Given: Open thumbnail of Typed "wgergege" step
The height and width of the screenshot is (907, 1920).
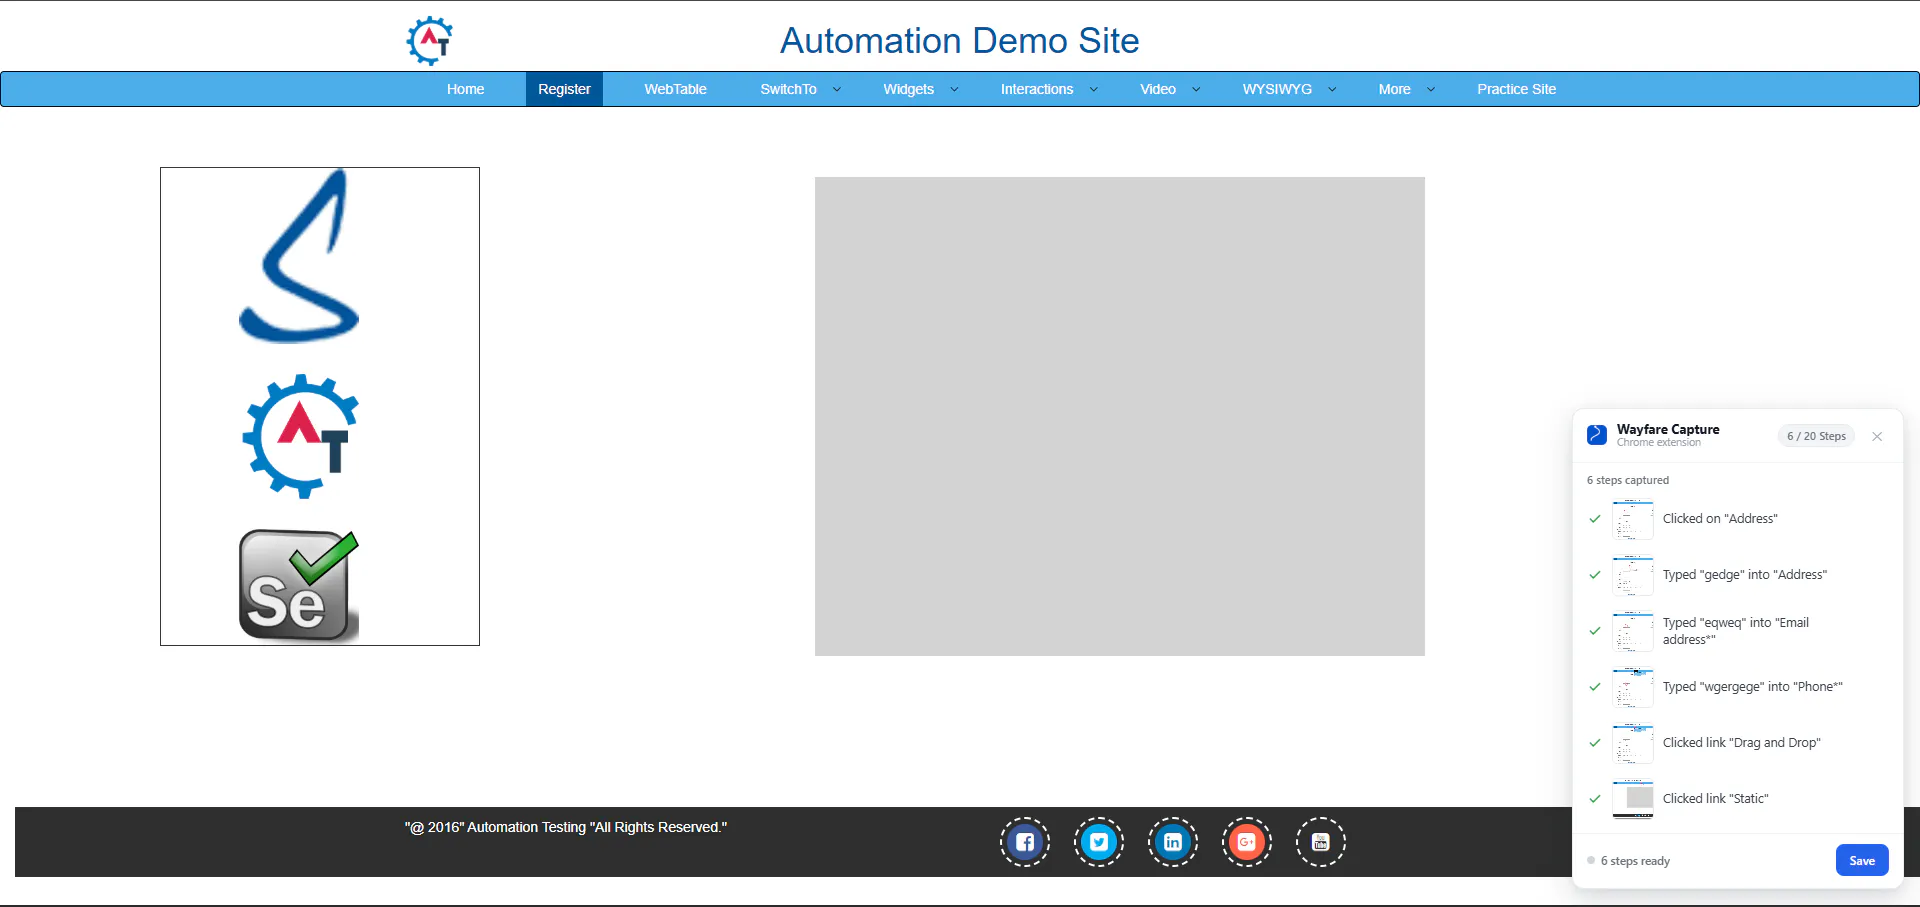Looking at the screenshot, I should tap(1633, 687).
